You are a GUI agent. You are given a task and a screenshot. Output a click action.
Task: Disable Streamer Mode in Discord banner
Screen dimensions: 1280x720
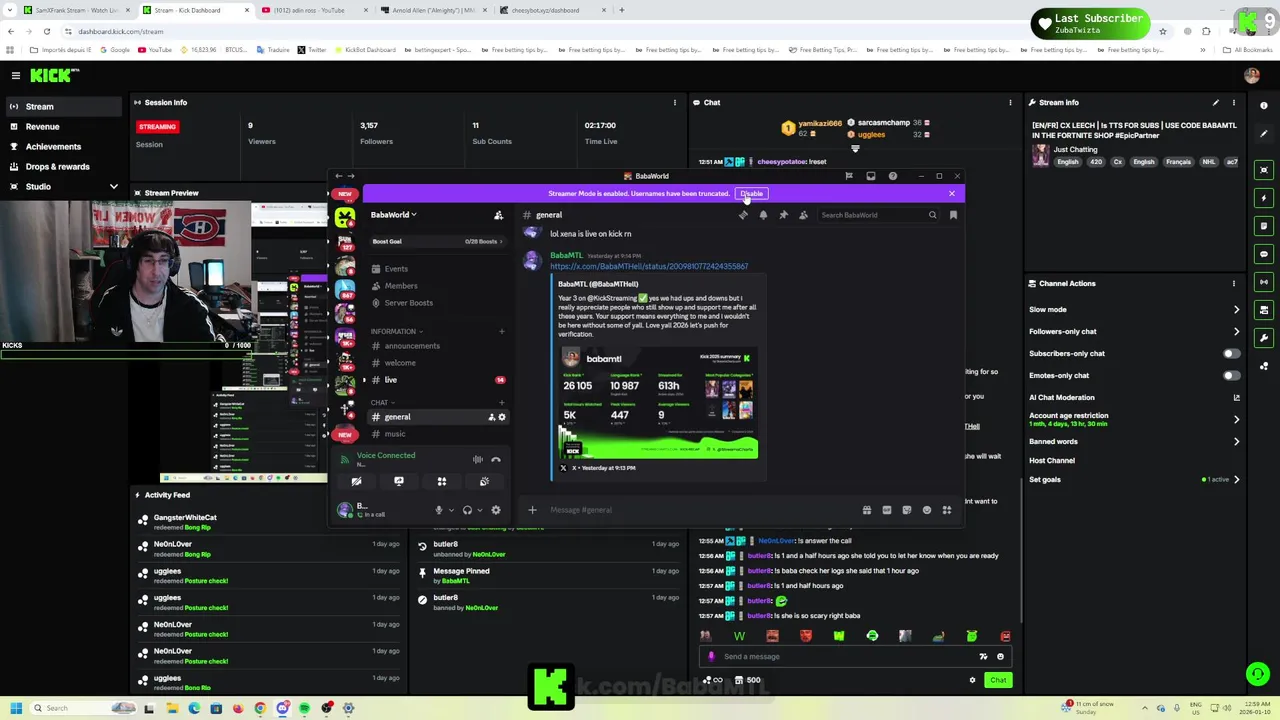pyautogui.click(x=751, y=194)
